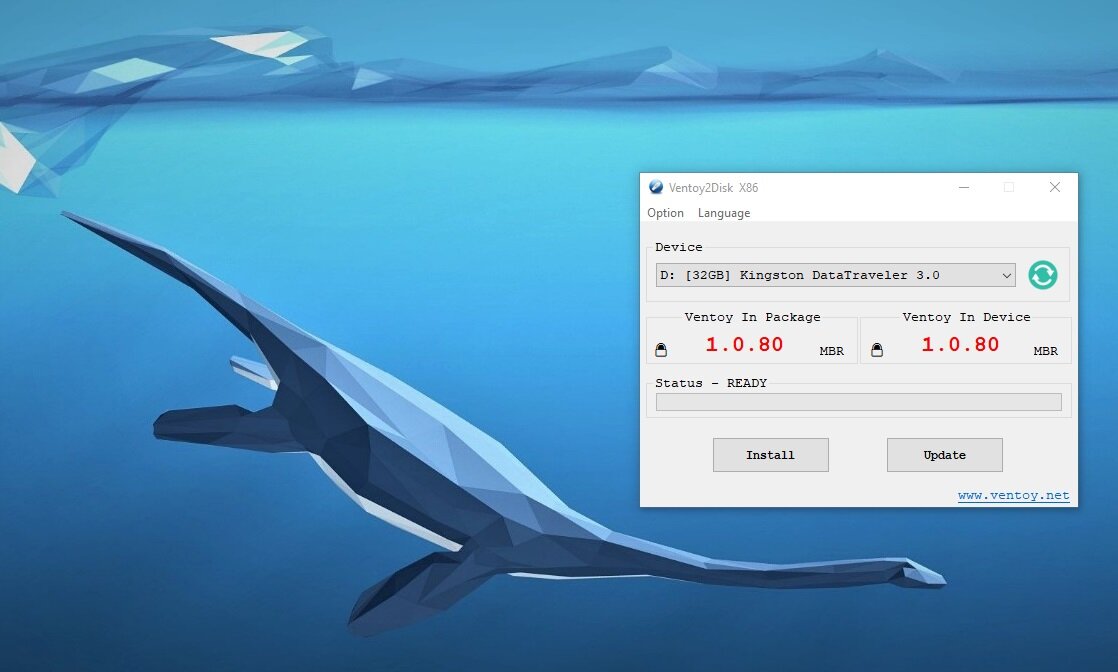Click the Update button
This screenshot has height=672, width=1118.
coord(945,454)
